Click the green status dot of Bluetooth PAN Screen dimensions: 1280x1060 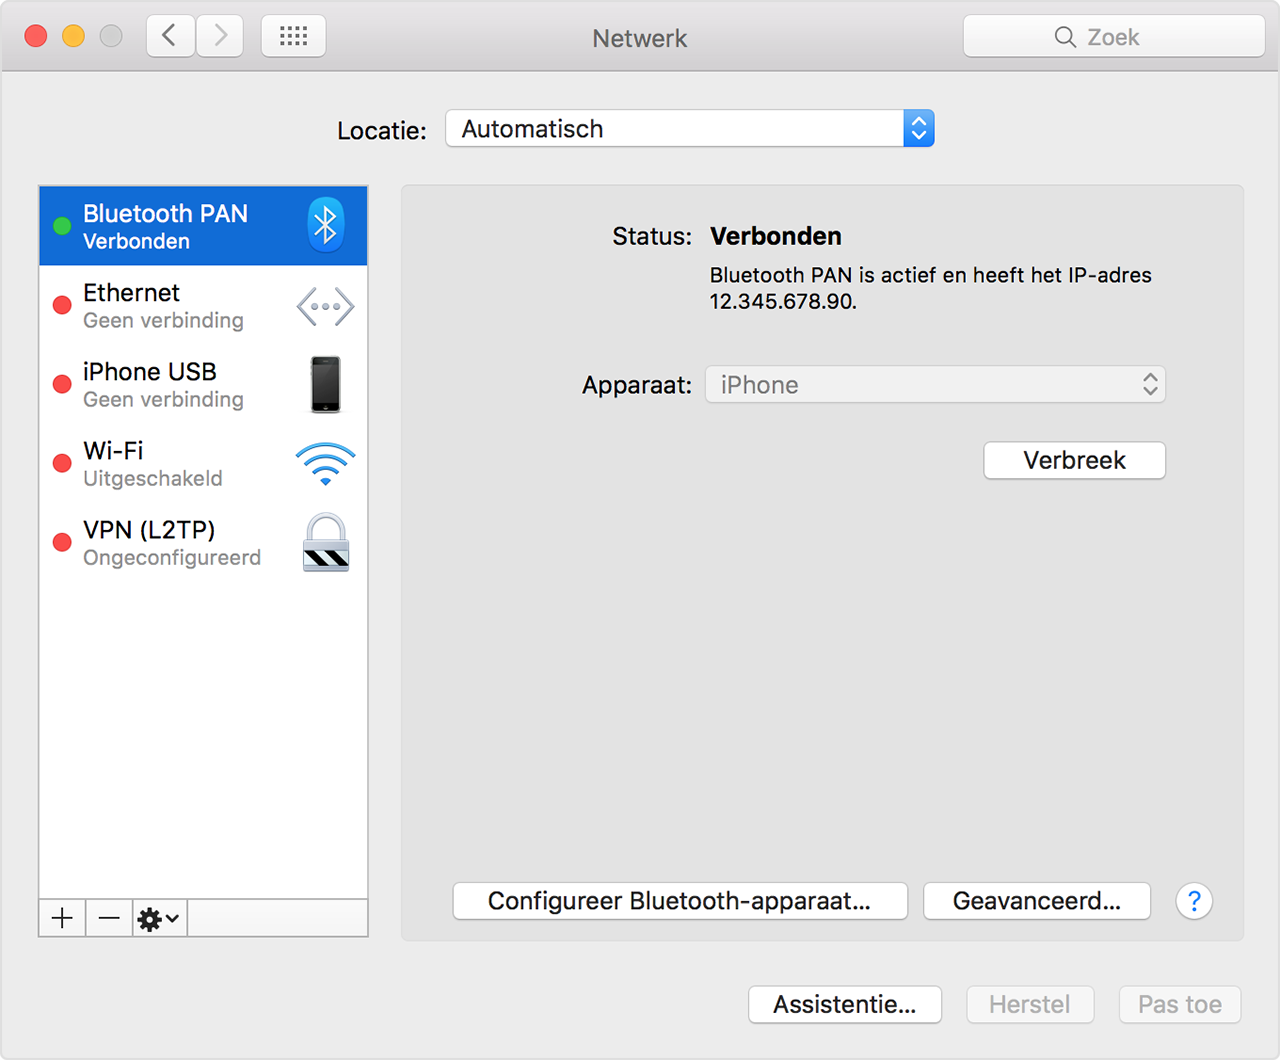tap(61, 225)
